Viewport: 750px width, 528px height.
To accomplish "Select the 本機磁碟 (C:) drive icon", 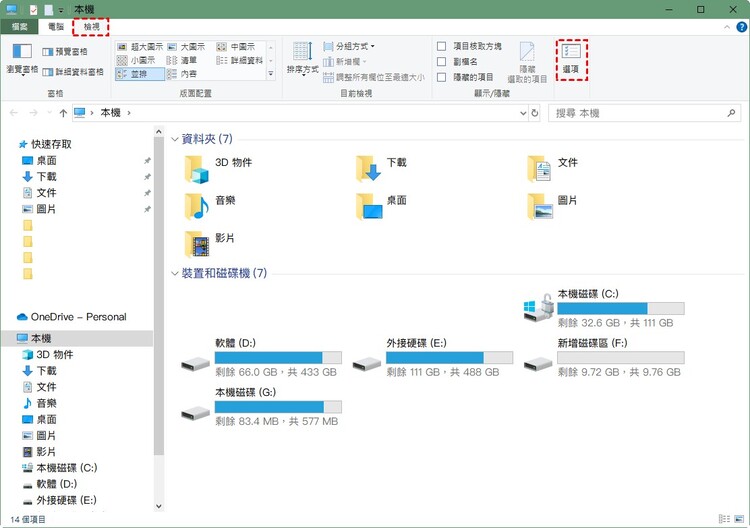I will coord(539,308).
